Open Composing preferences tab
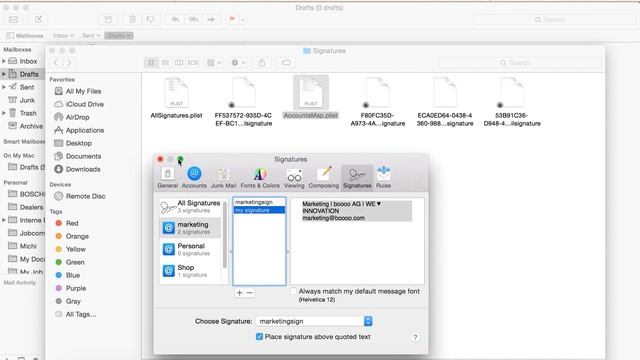640x360 pixels. point(324,177)
